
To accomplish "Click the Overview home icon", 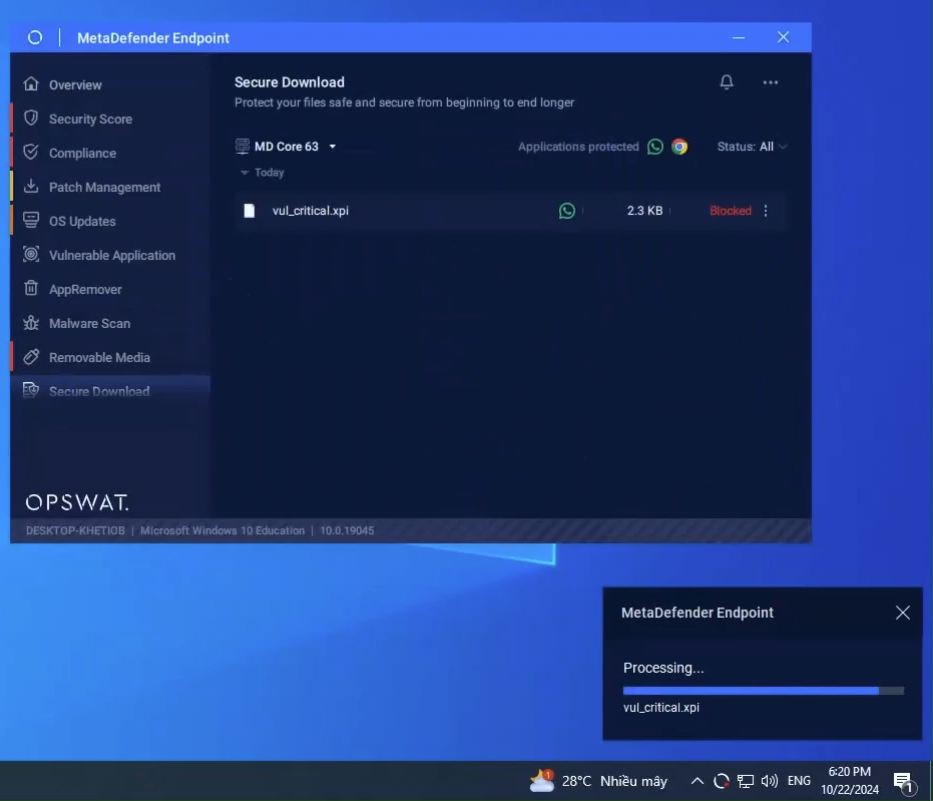I will click(x=31, y=85).
